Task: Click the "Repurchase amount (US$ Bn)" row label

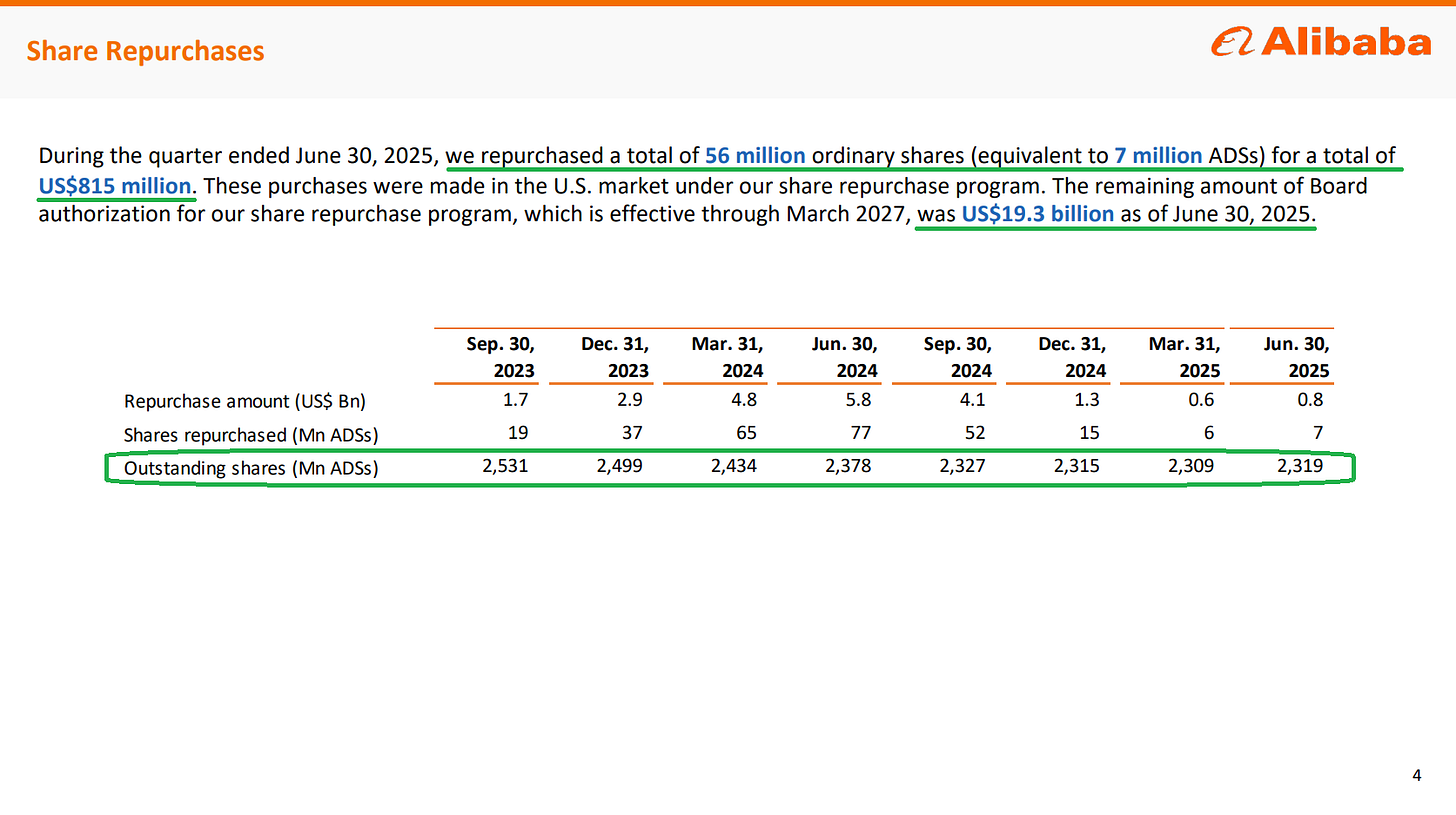Action: tap(244, 402)
